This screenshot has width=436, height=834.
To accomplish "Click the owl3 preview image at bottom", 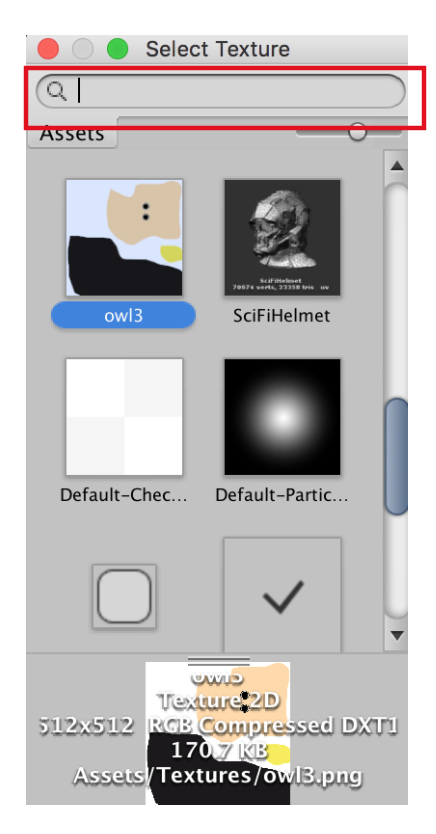I will click(218, 733).
